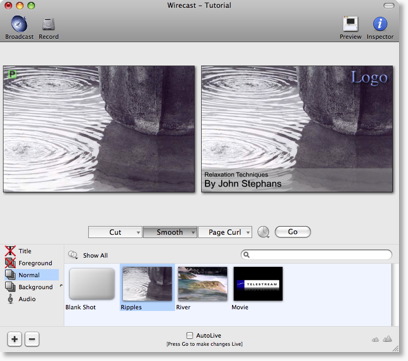Add a new shot with plus button
This screenshot has width=408, height=361.
pos(14,339)
